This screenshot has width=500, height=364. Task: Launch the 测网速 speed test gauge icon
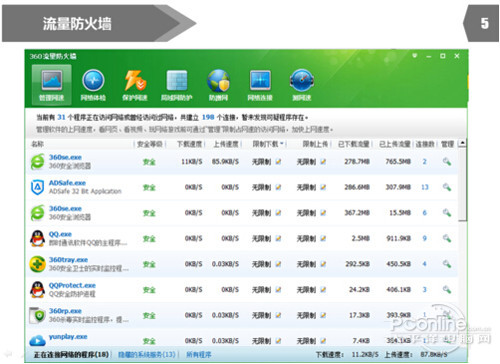pyautogui.click(x=302, y=85)
